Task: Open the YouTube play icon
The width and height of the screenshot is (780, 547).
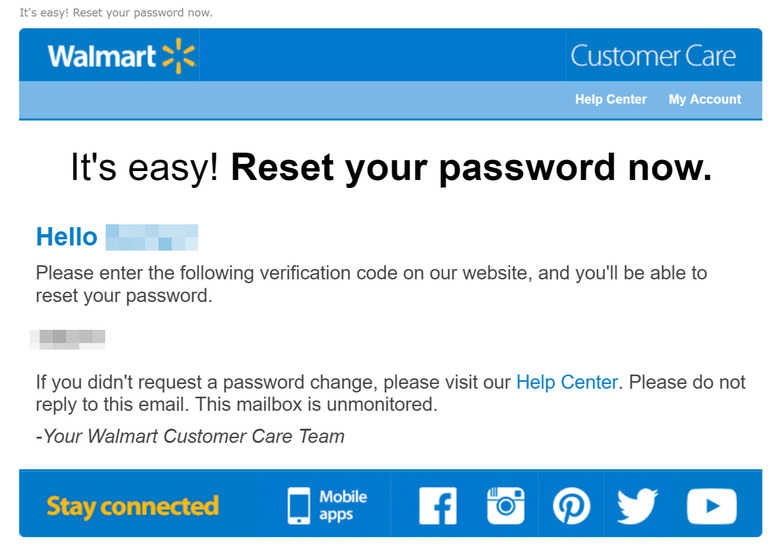Action: (711, 506)
